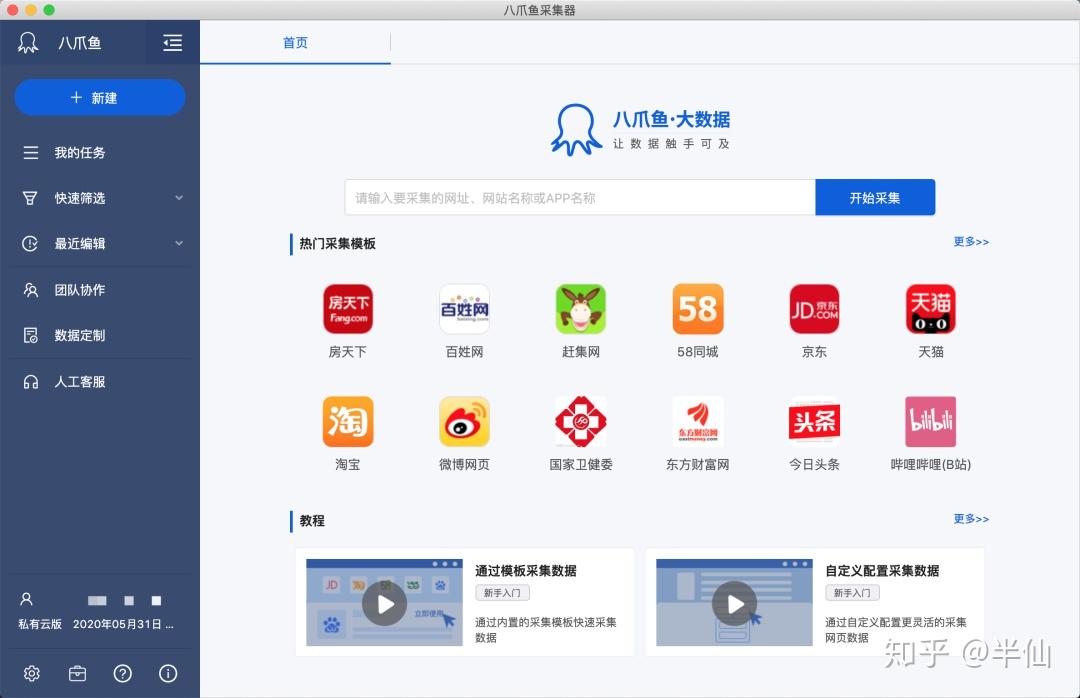Collapse the sidebar with the menu icon
Viewport: 1080px width, 698px height.
[172, 43]
